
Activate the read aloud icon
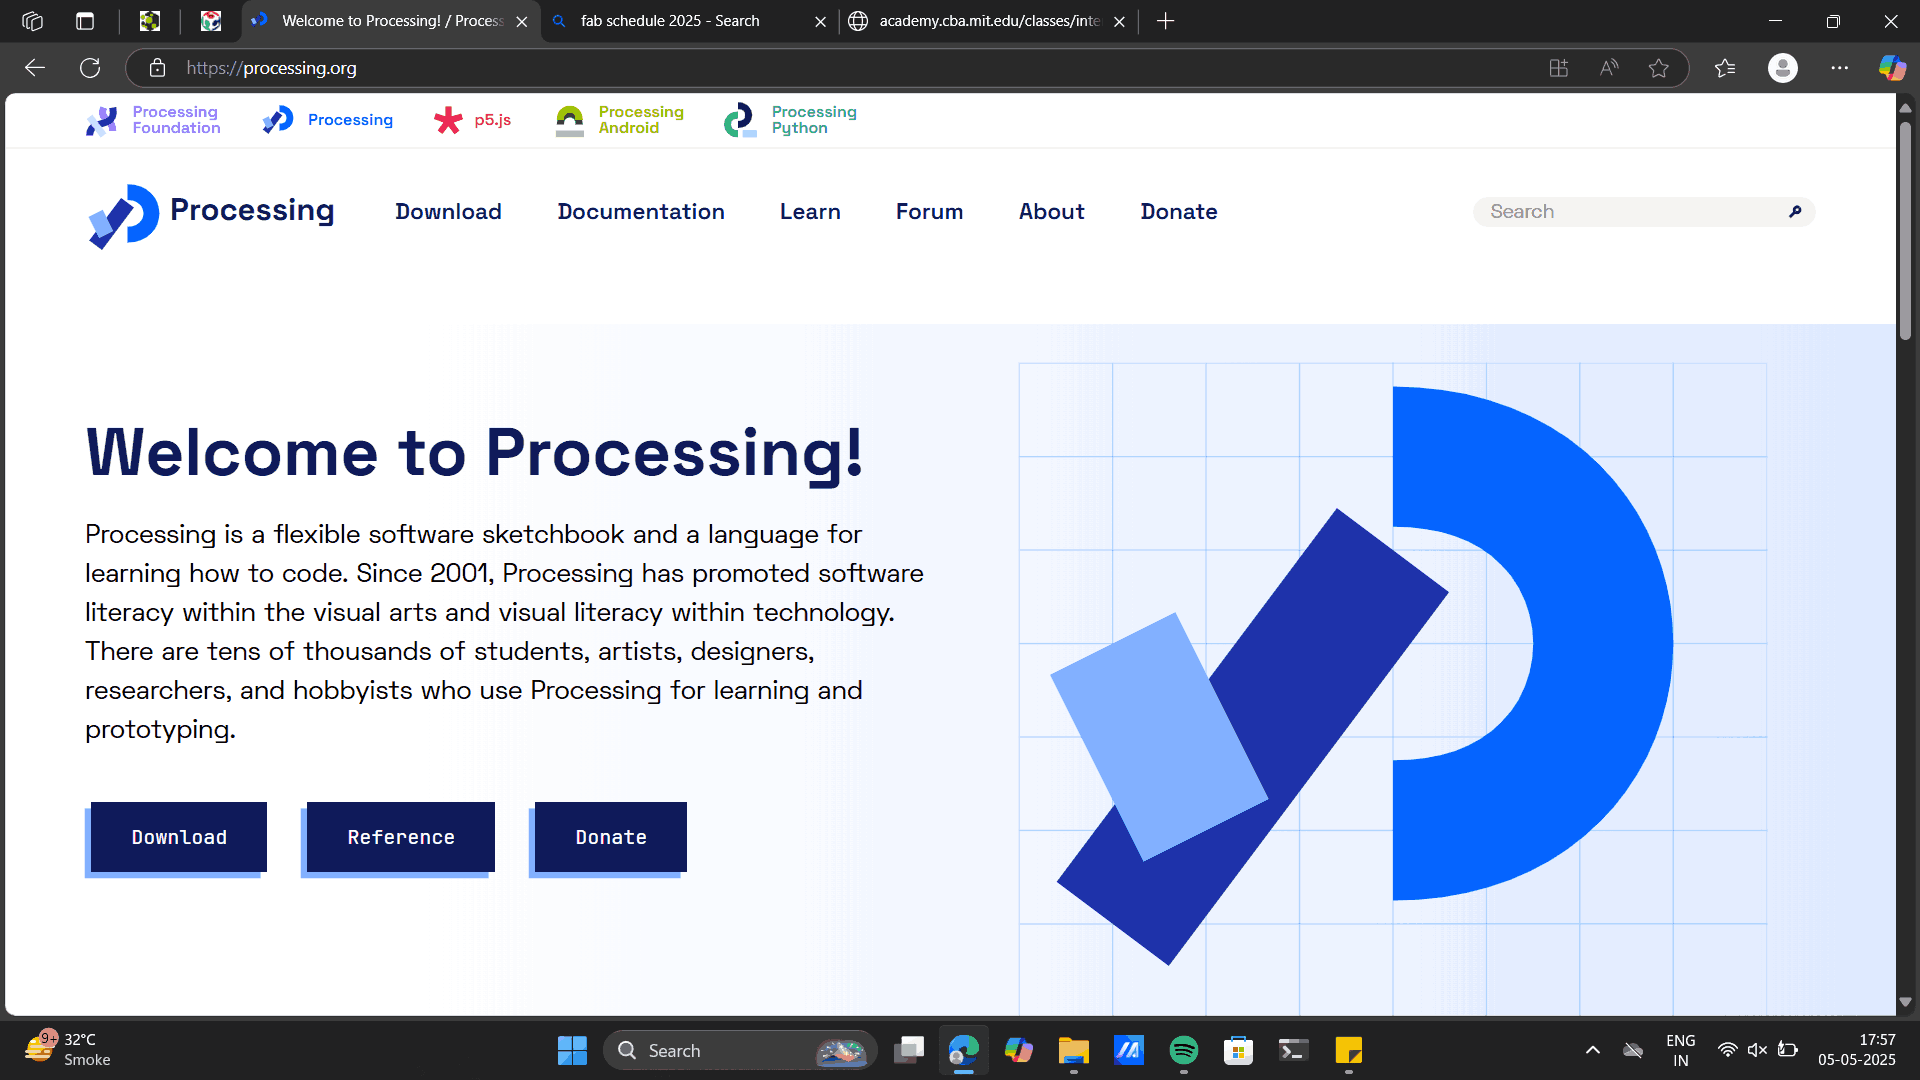pyautogui.click(x=1608, y=68)
